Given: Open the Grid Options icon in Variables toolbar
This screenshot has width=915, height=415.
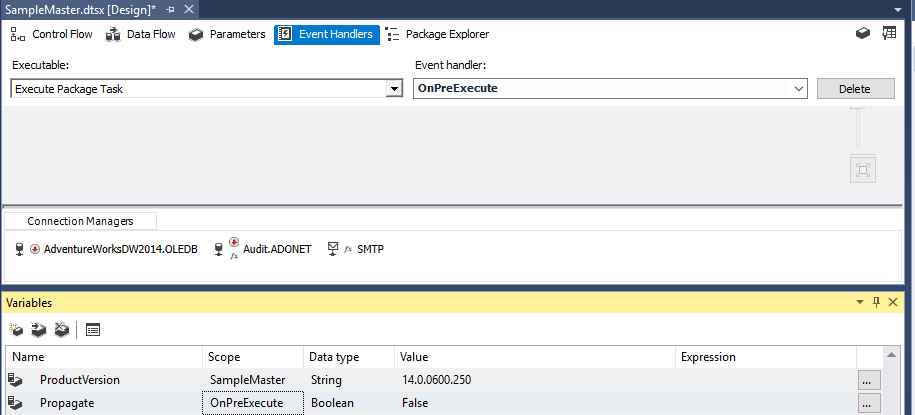Looking at the screenshot, I should [x=93, y=330].
